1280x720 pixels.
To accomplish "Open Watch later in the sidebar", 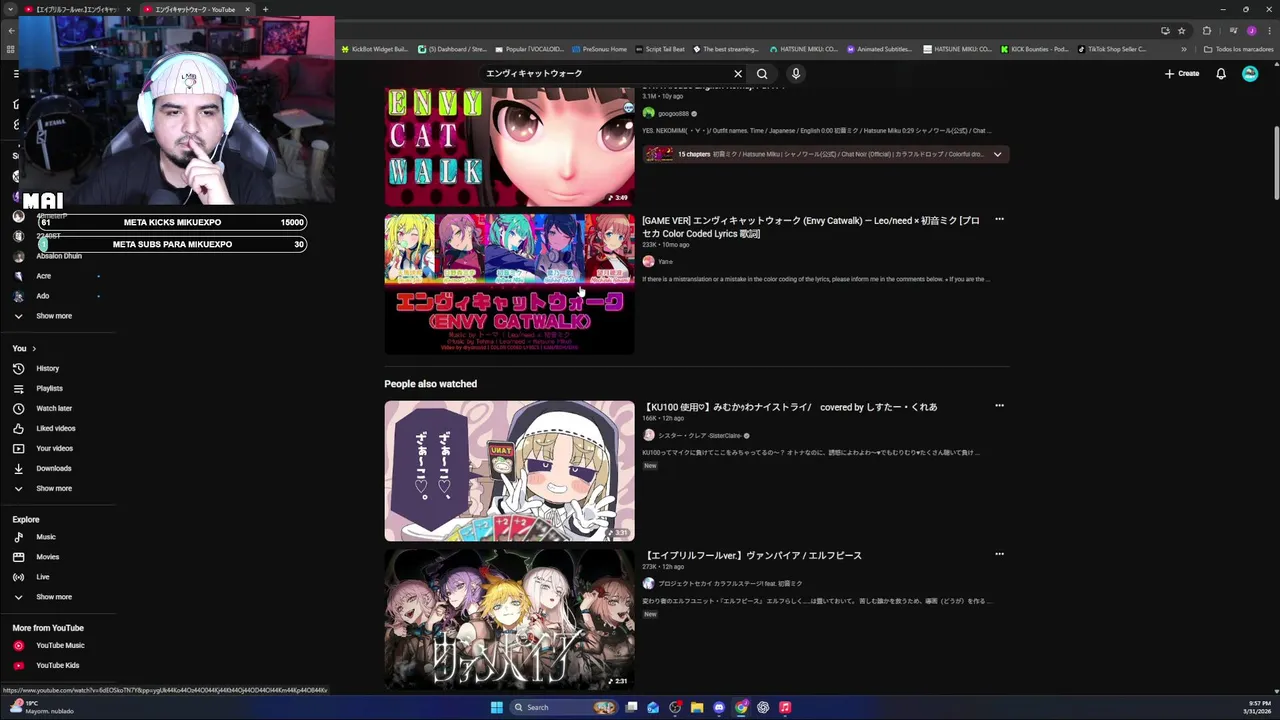I will (x=54, y=408).
